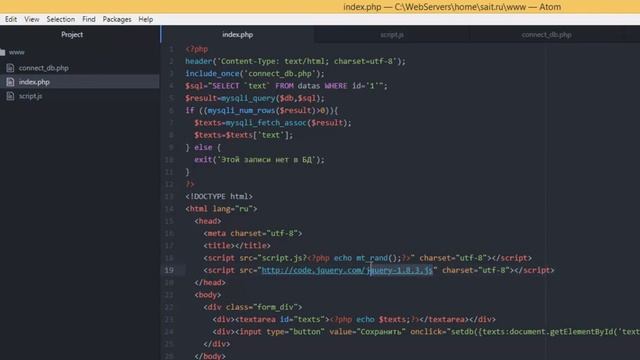
Task: Open script.js from the project tree
Action: click(30, 96)
